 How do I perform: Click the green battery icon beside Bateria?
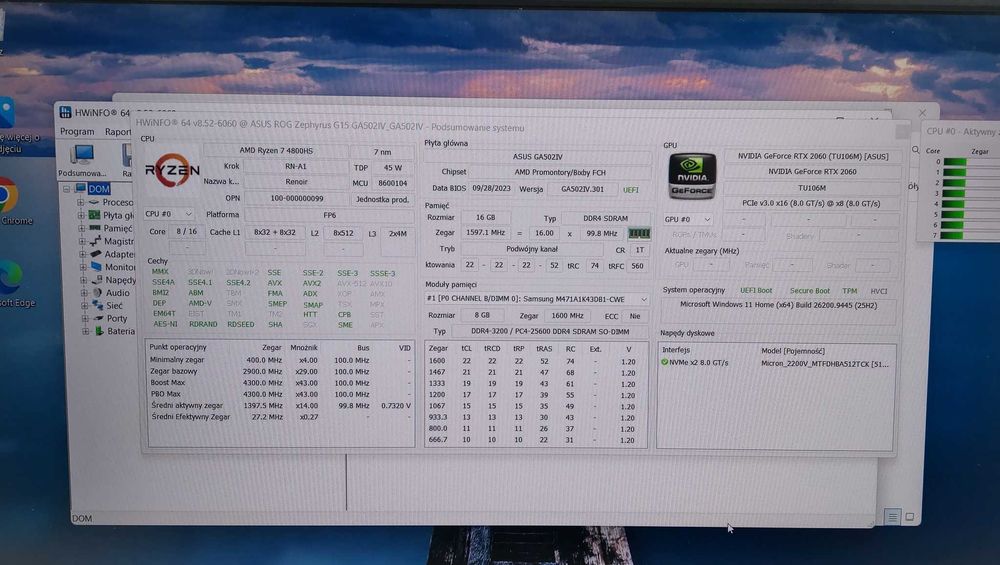pos(99,331)
